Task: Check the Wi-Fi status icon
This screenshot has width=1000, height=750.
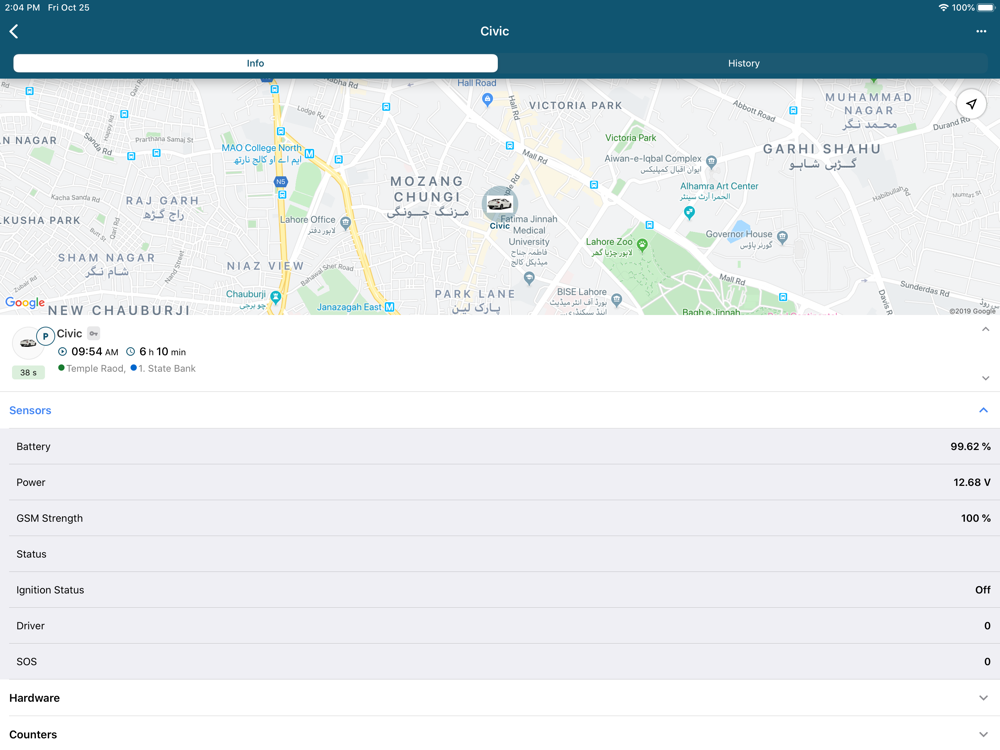Action: [943, 8]
